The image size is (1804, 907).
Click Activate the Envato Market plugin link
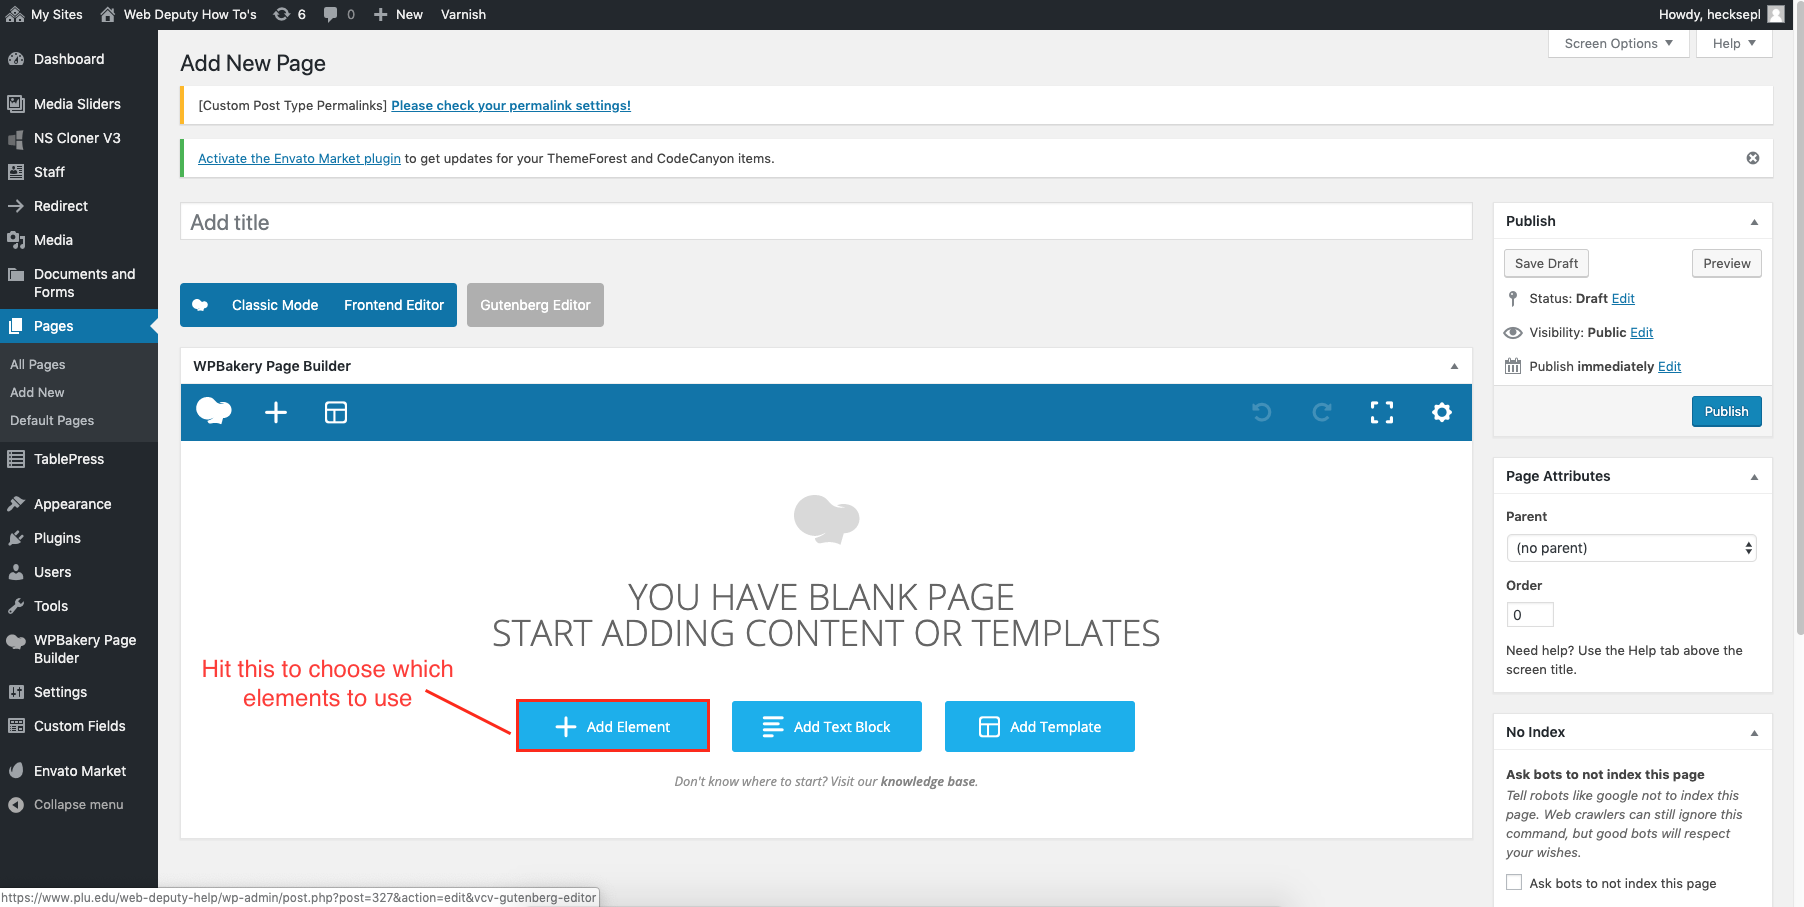[299, 158]
